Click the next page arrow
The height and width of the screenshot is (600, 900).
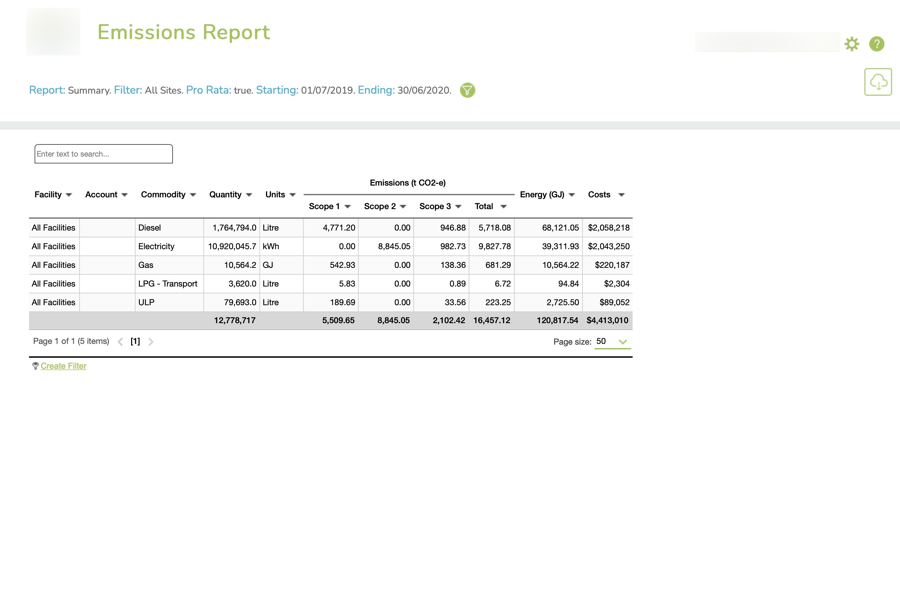pyautogui.click(x=151, y=341)
